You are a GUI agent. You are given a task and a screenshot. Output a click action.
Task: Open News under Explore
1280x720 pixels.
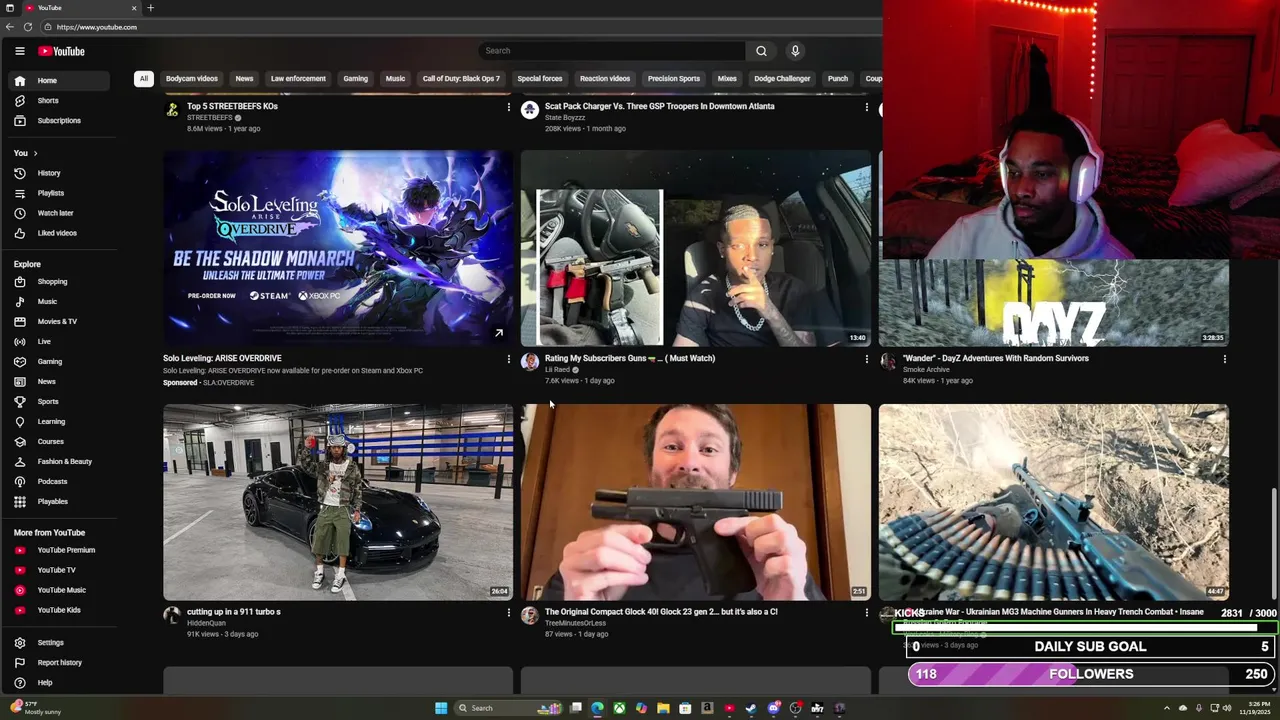tap(59, 382)
